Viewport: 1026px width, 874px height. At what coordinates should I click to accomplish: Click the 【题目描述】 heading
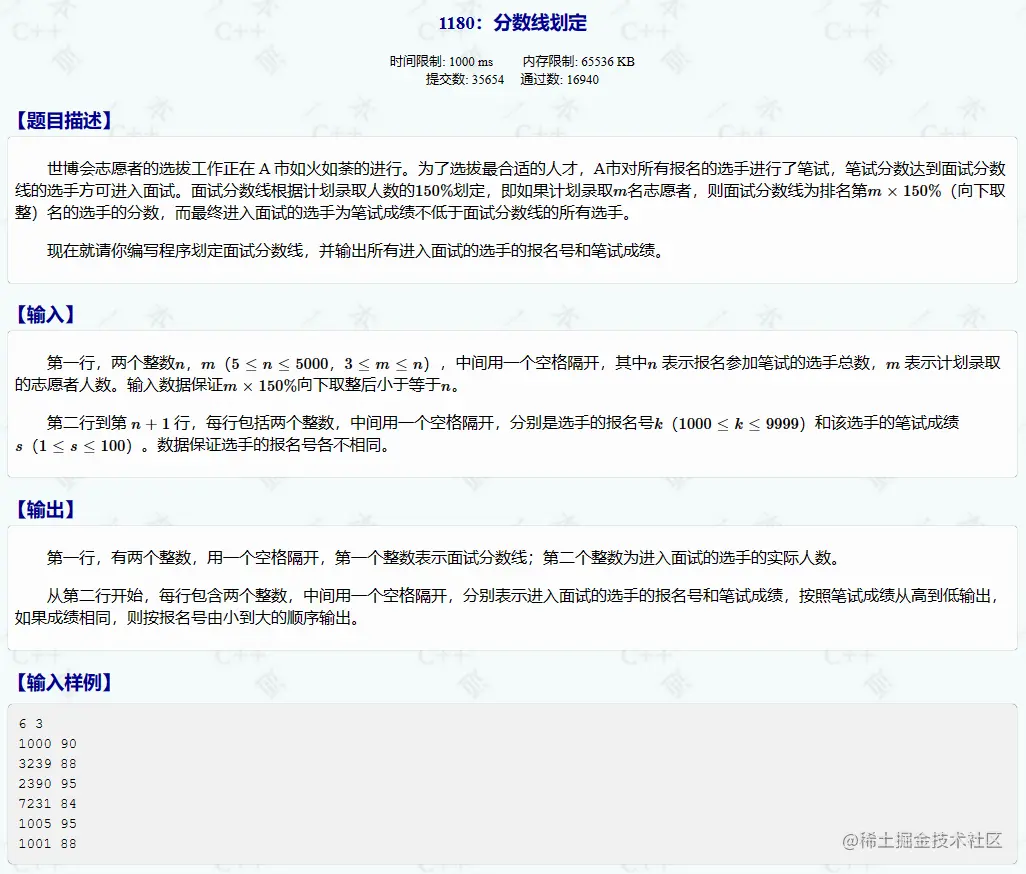(x=63, y=120)
